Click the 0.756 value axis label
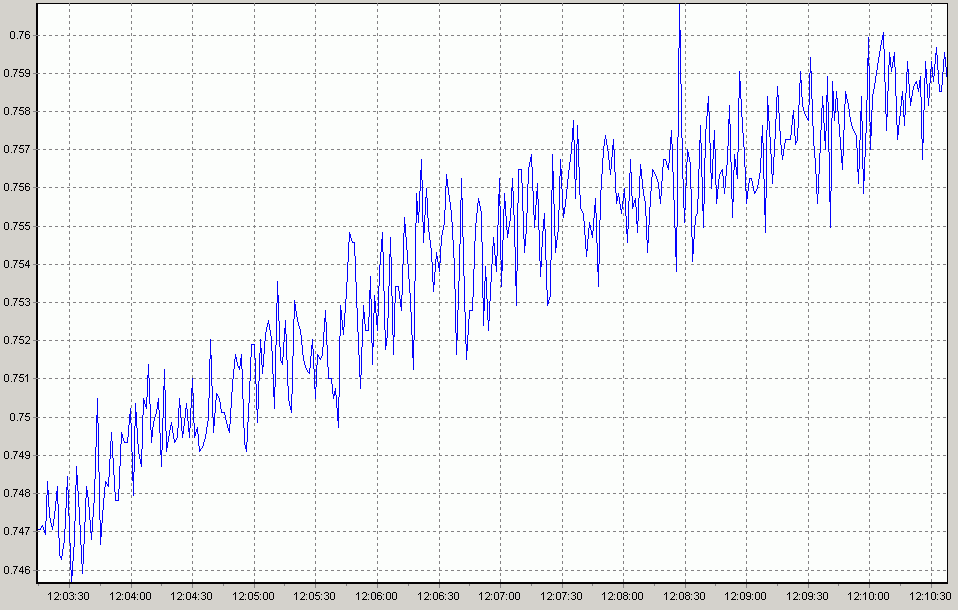This screenshot has width=958, height=610. [18, 187]
